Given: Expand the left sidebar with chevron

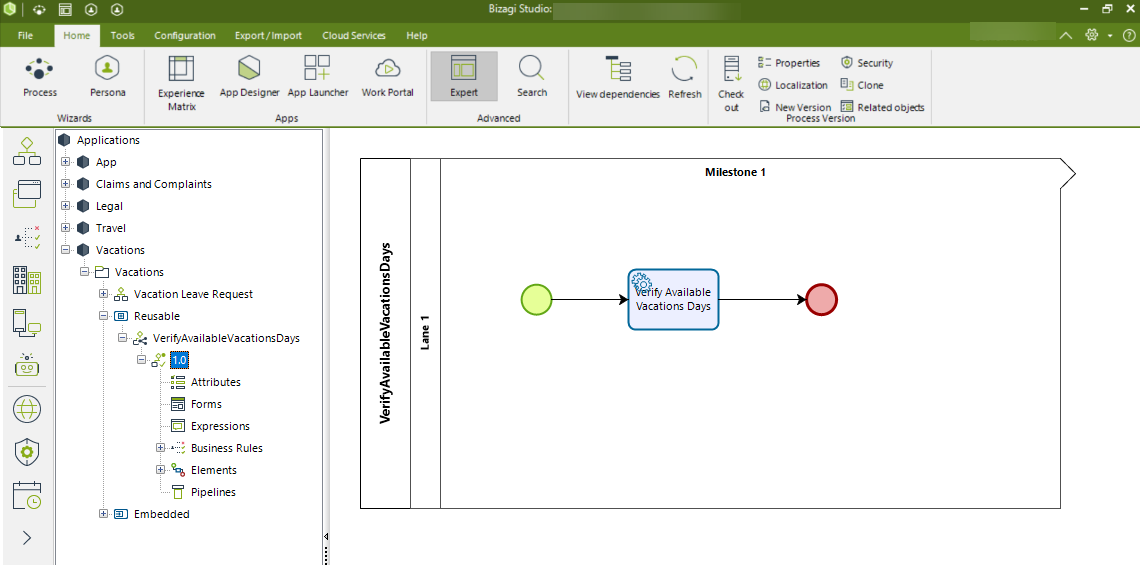Looking at the screenshot, I should click(x=28, y=538).
